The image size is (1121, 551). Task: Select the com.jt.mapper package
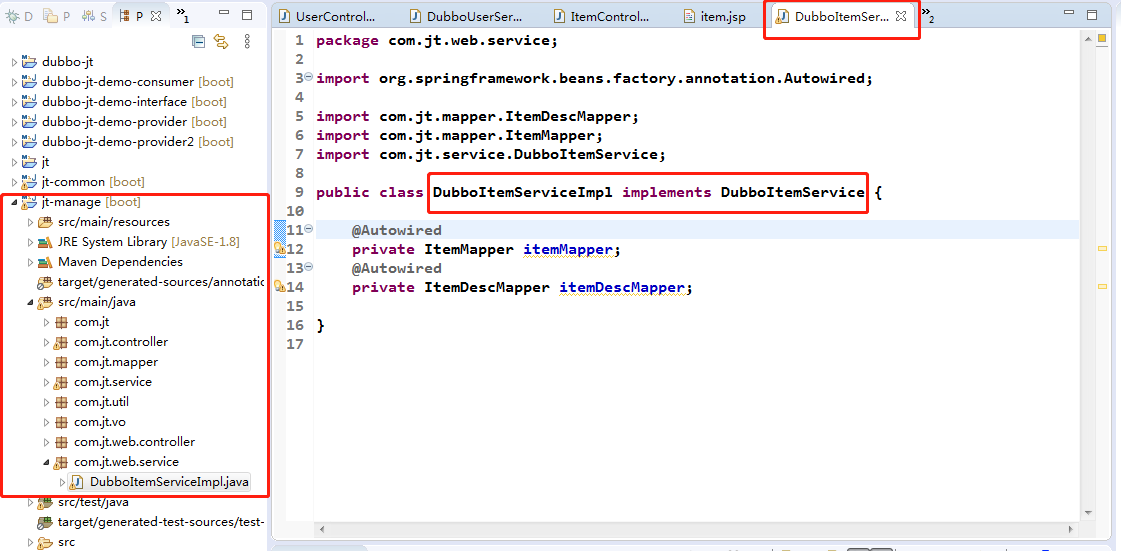(x=116, y=362)
